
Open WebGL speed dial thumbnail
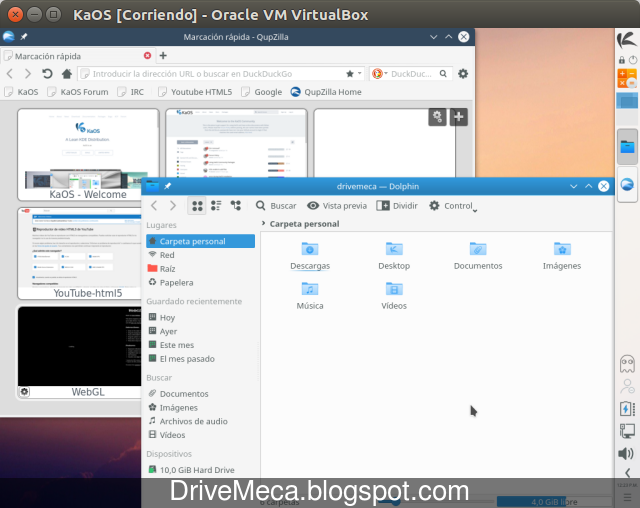[80, 352]
